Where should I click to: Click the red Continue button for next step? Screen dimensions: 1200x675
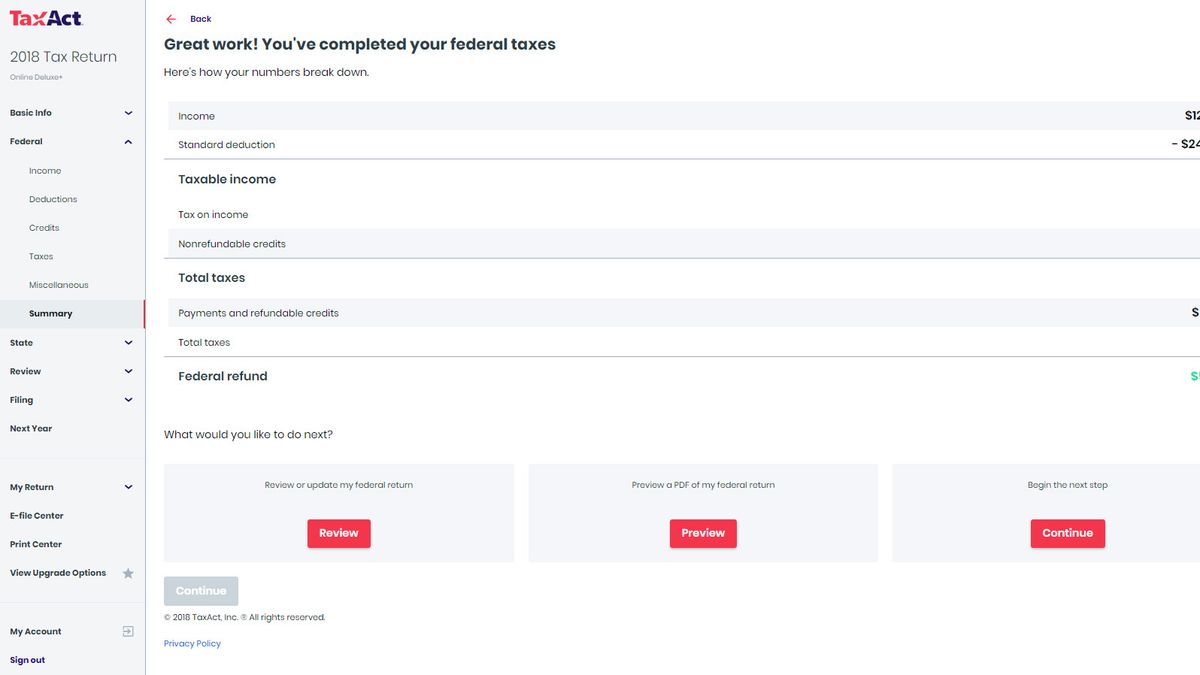[x=1068, y=533]
